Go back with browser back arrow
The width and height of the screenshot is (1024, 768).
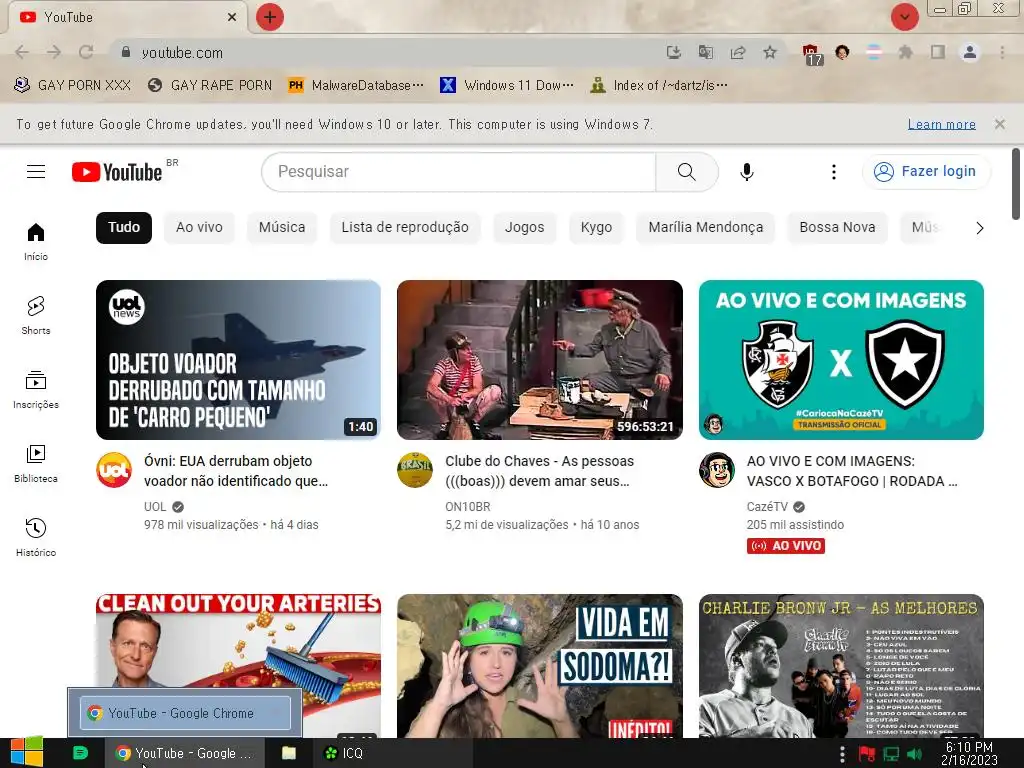(x=22, y=52)
